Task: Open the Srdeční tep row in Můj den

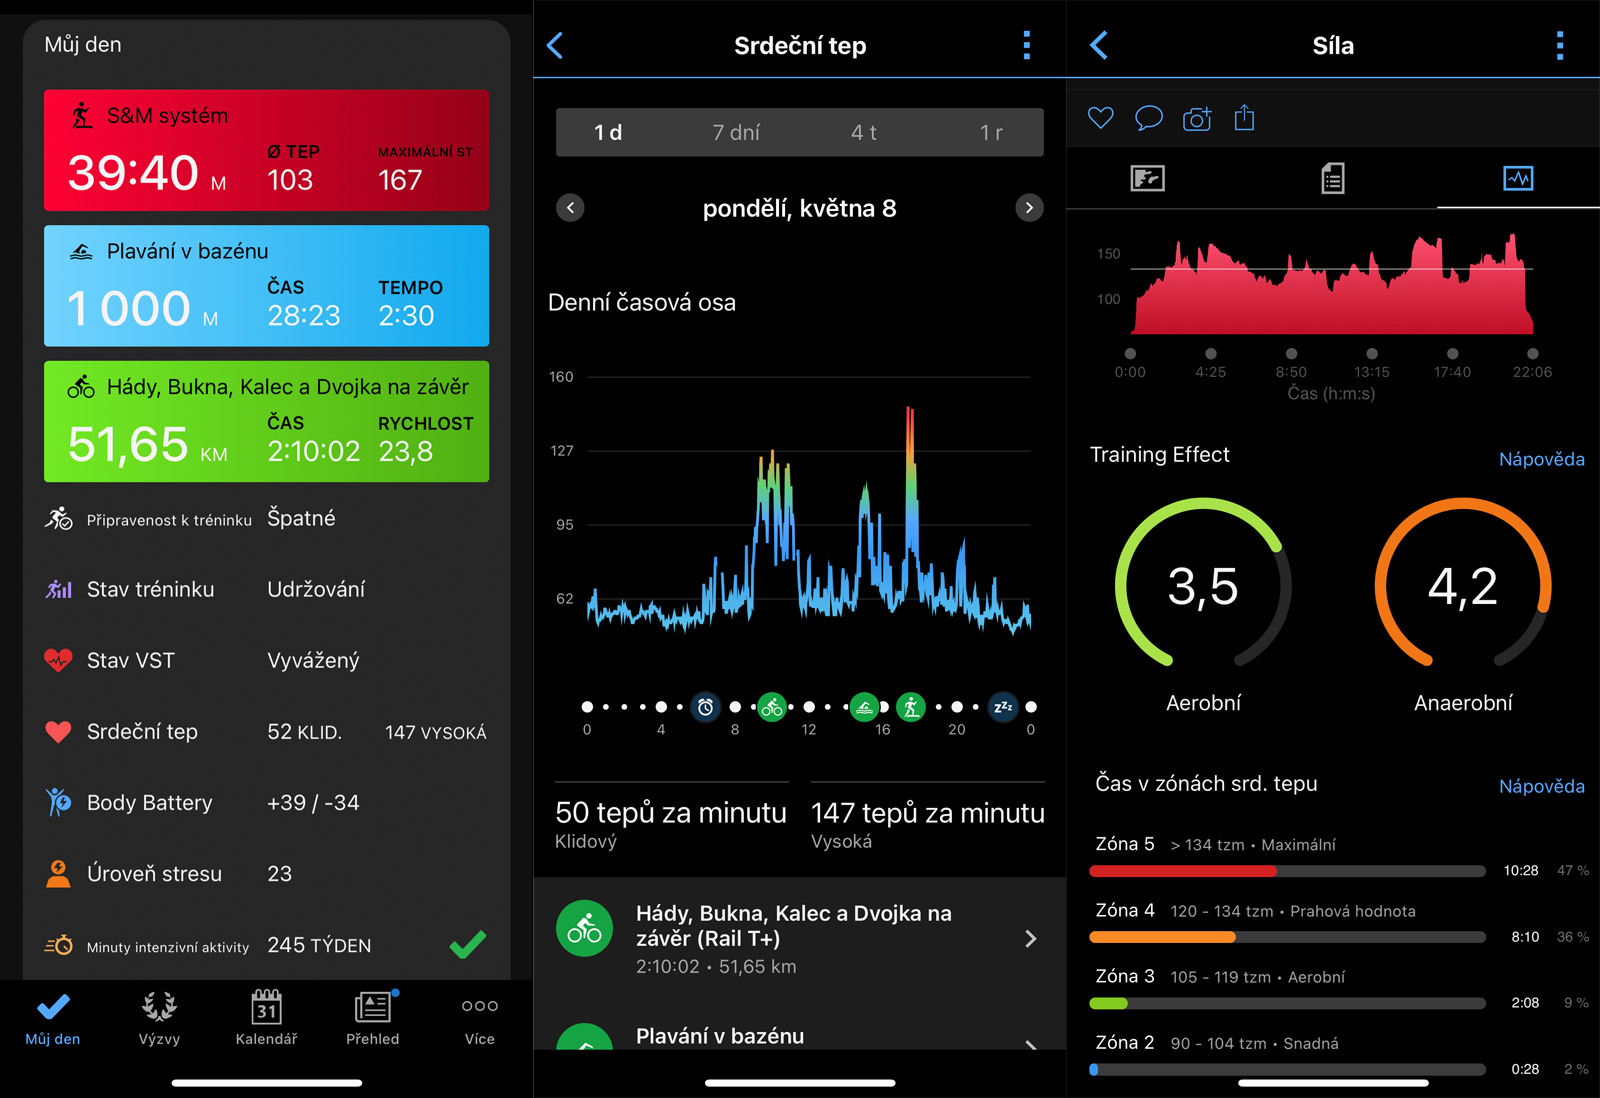Action: click(x=266, y=732)
